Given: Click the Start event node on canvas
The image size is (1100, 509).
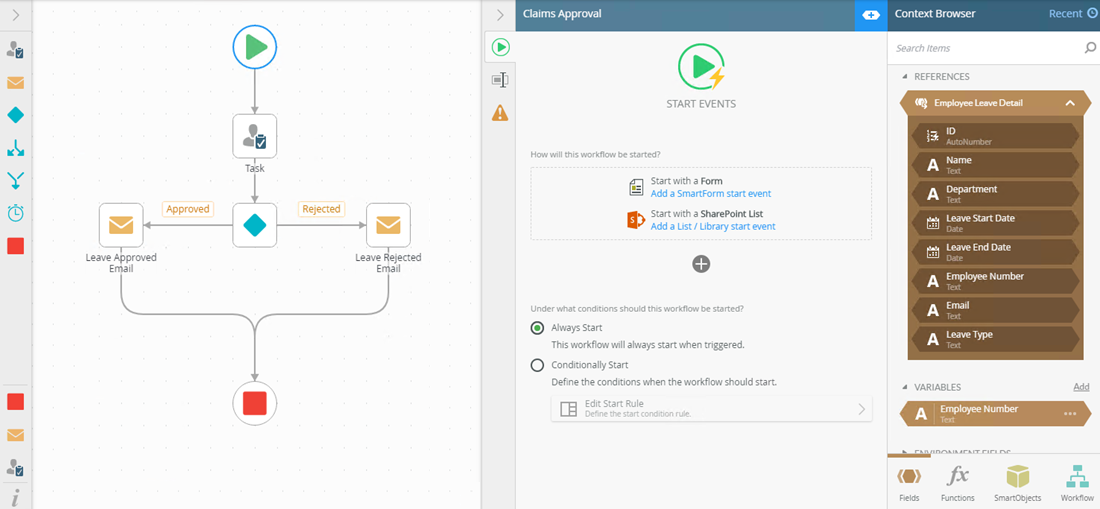Looking at the screenshot, I should [254, 47].
